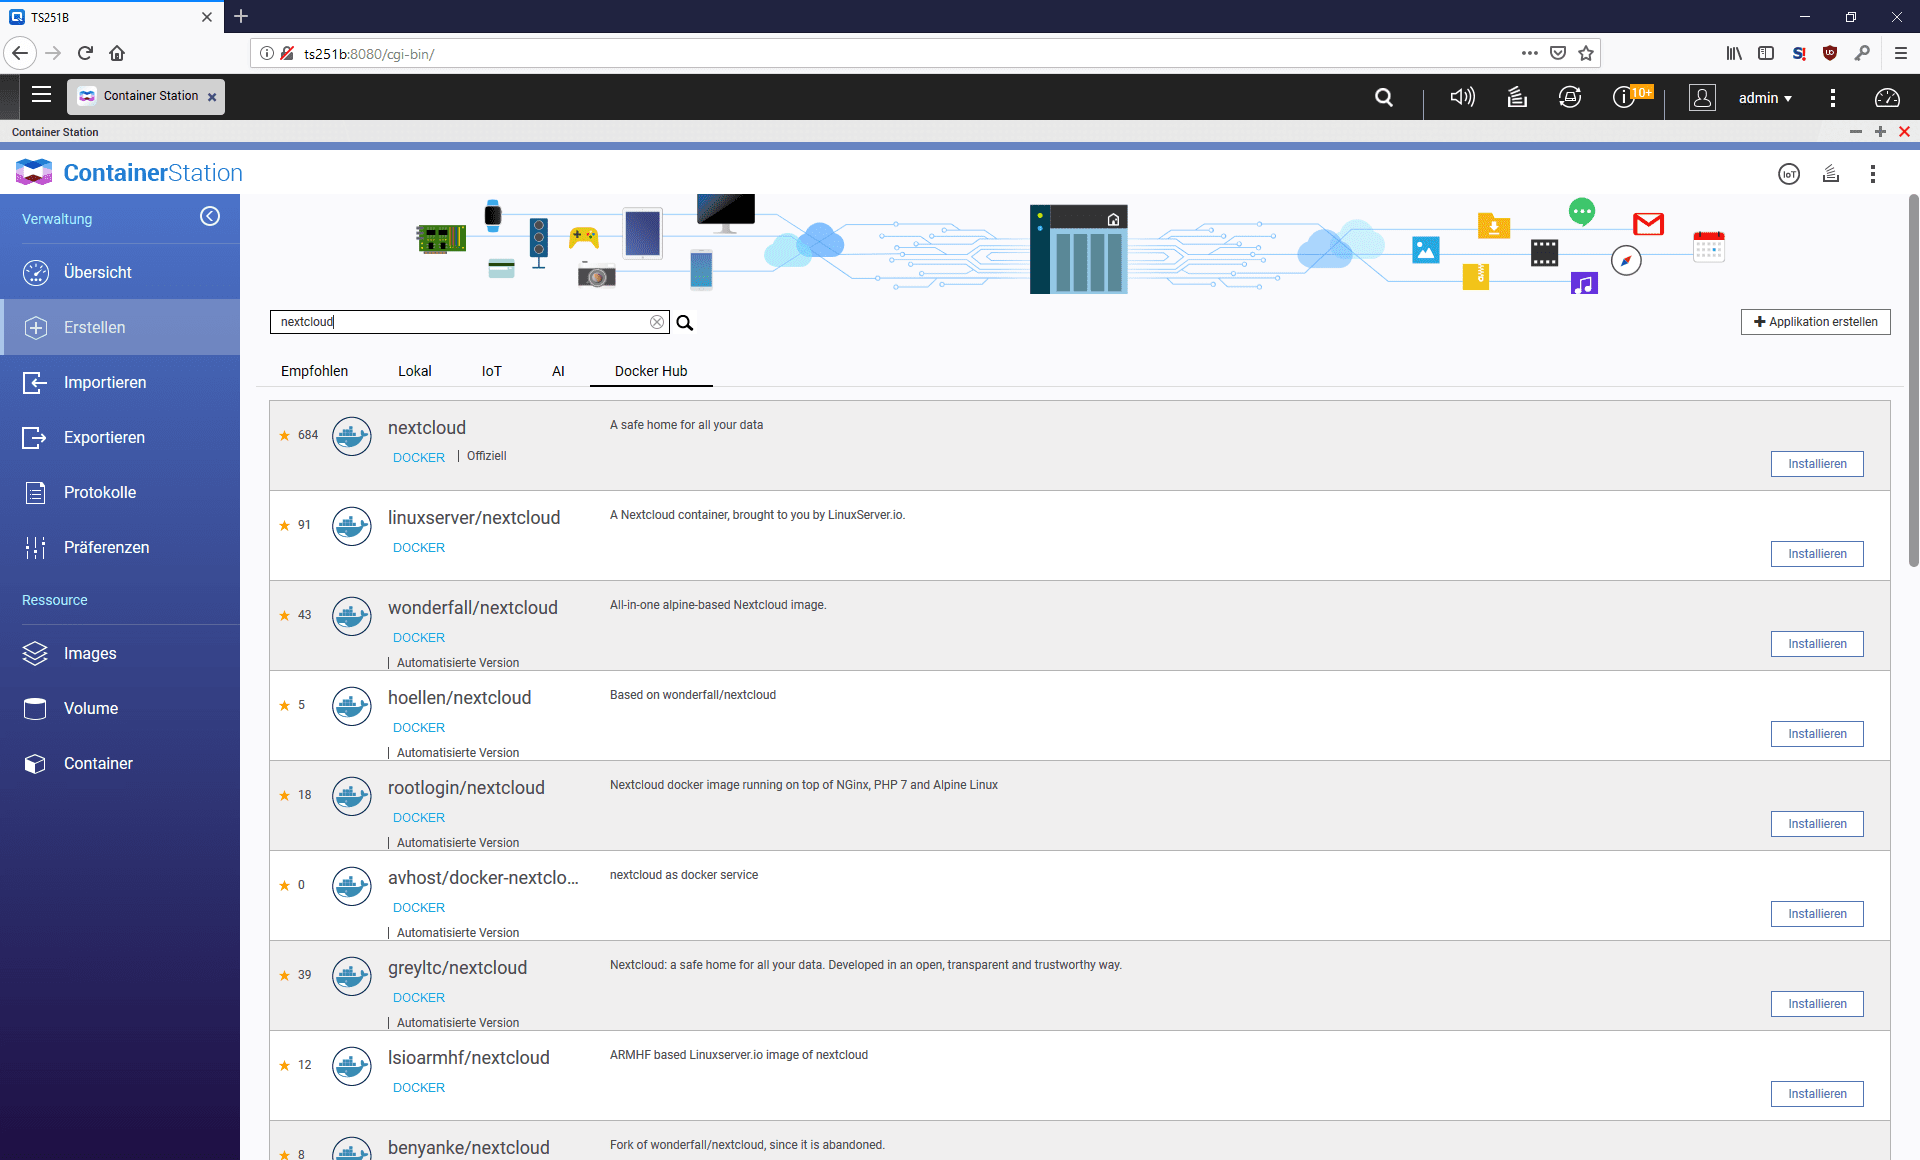Image resolution: width=1920 pixels, height=1160 pixels.
Task: Open the admin user dropdown
Action: pyautogui.click(x=1764, y=98)
